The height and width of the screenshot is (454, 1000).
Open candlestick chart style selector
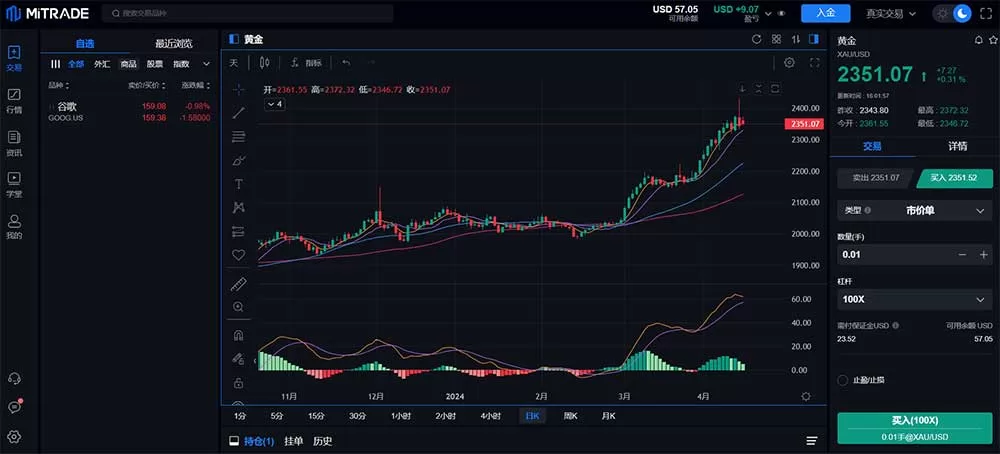(x=265, y=62)
